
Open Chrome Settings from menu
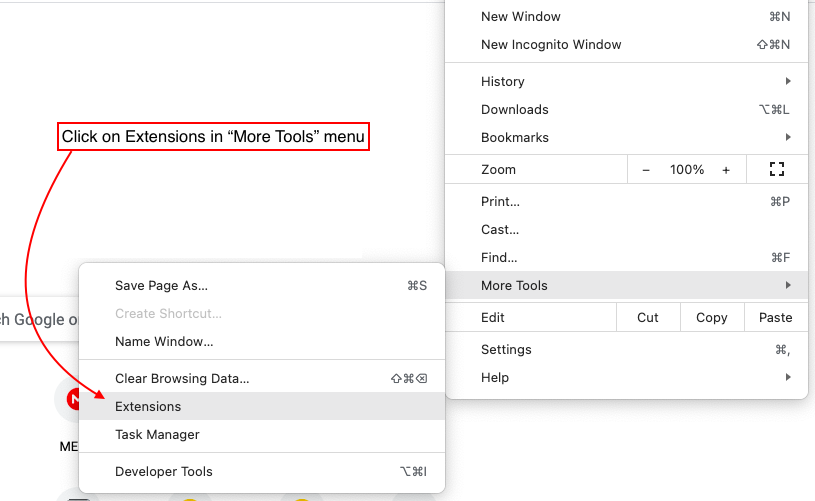(506, 350)
